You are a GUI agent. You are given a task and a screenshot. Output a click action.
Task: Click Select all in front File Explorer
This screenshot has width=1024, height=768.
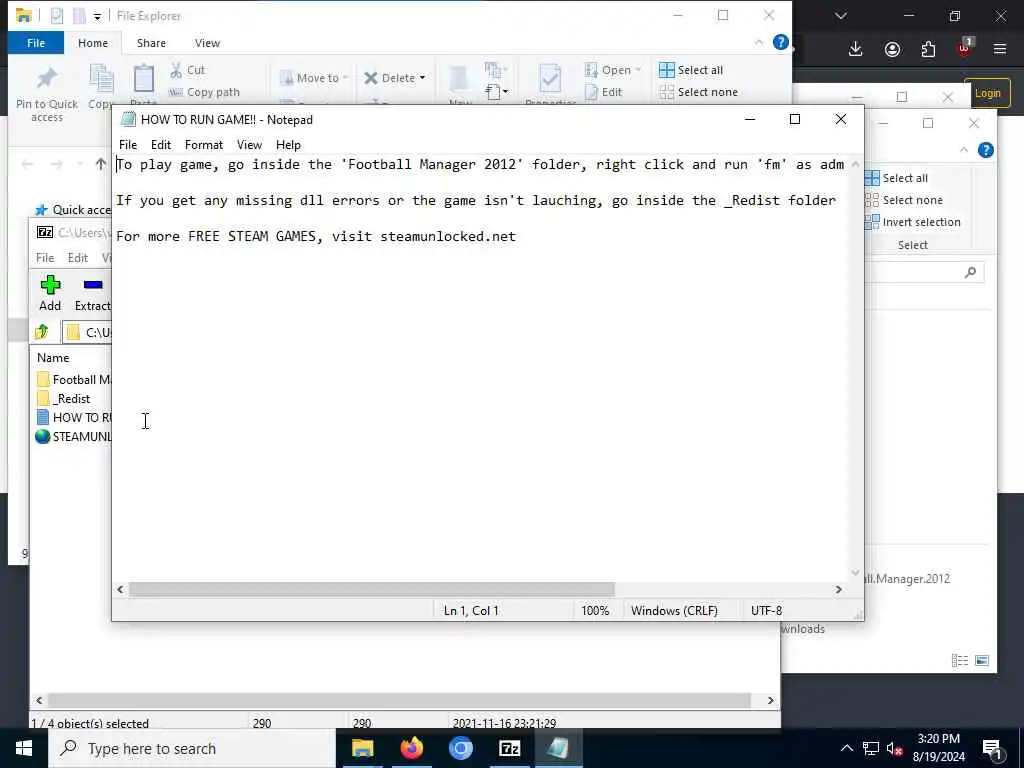pos(691,70)
